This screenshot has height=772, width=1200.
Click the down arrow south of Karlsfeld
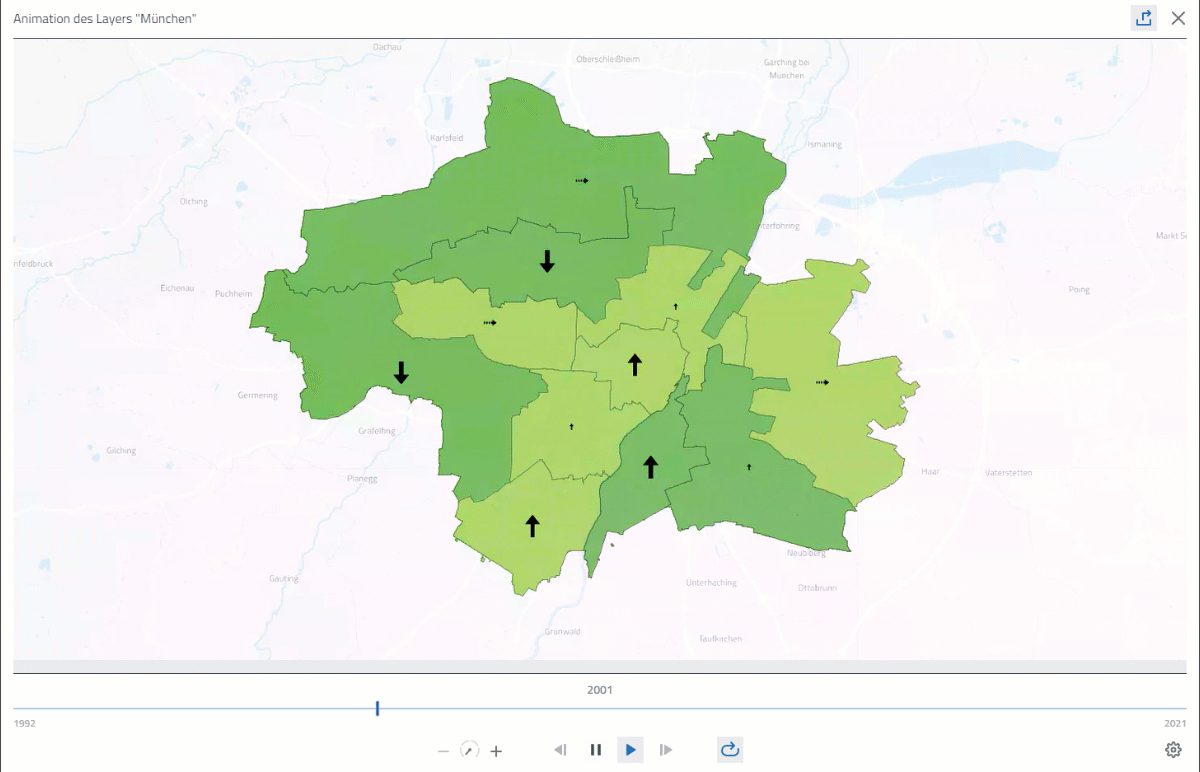tap(547, 261)
